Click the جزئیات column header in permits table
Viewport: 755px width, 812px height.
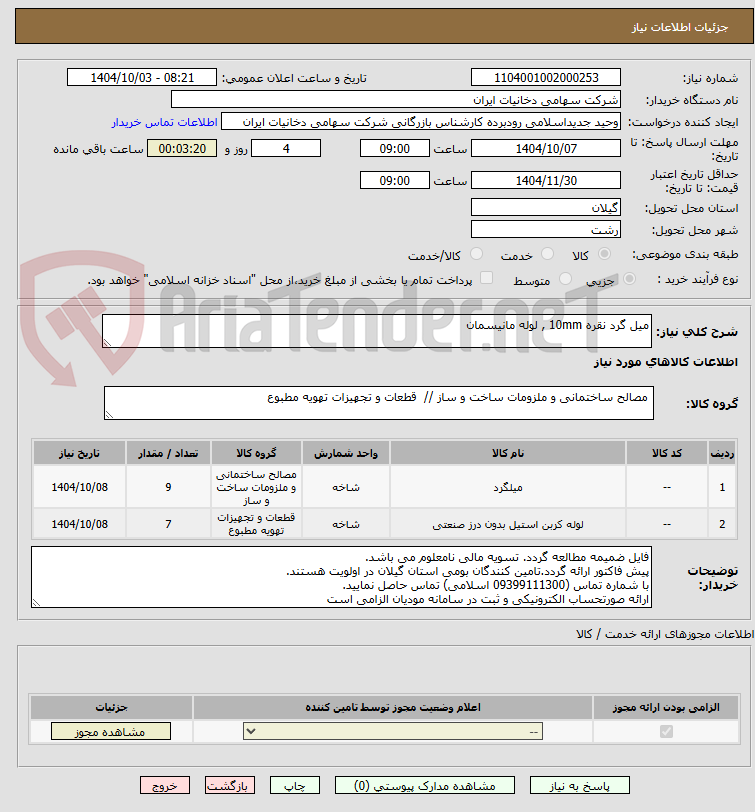tap(111, 707)
